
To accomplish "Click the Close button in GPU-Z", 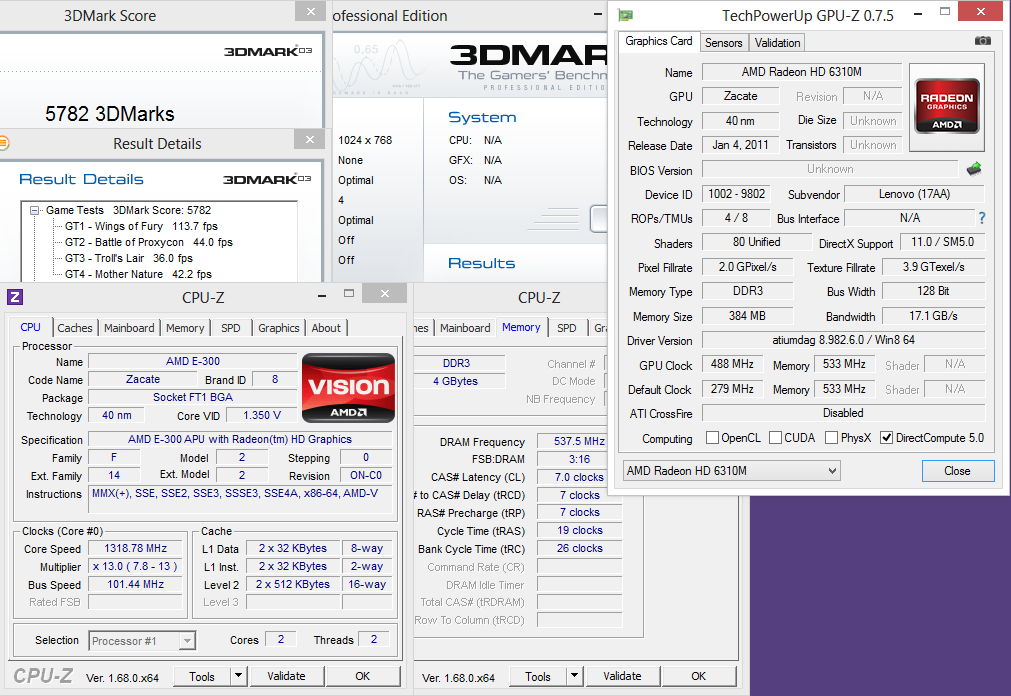I will click(957, 471).
